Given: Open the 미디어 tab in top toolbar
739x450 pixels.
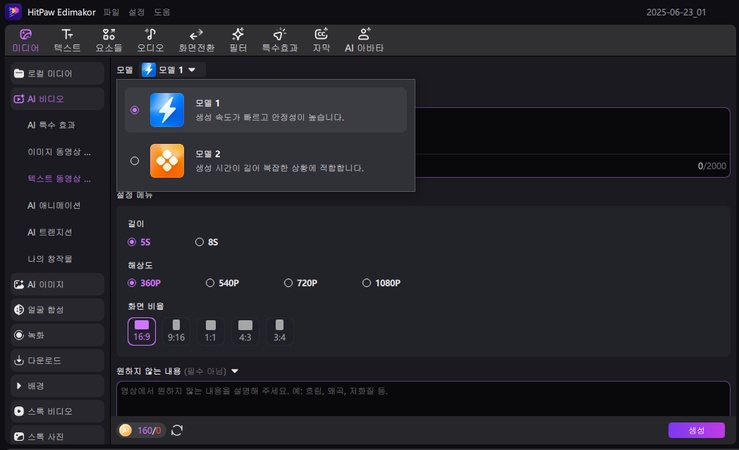Looking at the screenshot, I should [25, 41].
